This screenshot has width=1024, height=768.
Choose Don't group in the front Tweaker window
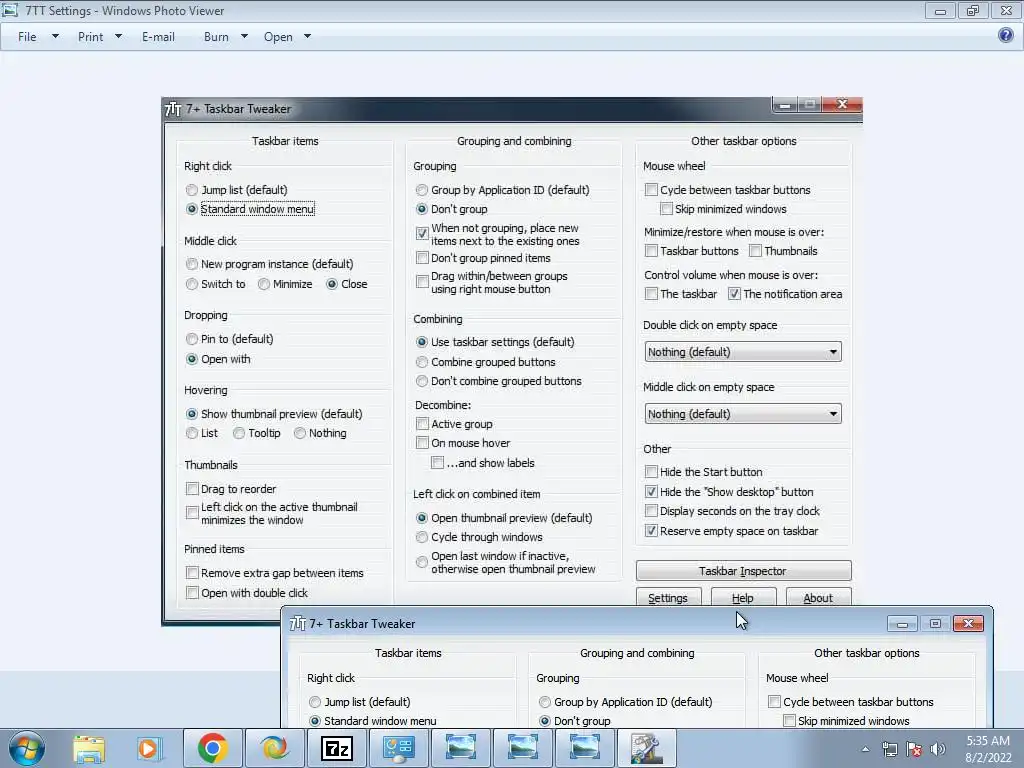click(x=575, y=721)
